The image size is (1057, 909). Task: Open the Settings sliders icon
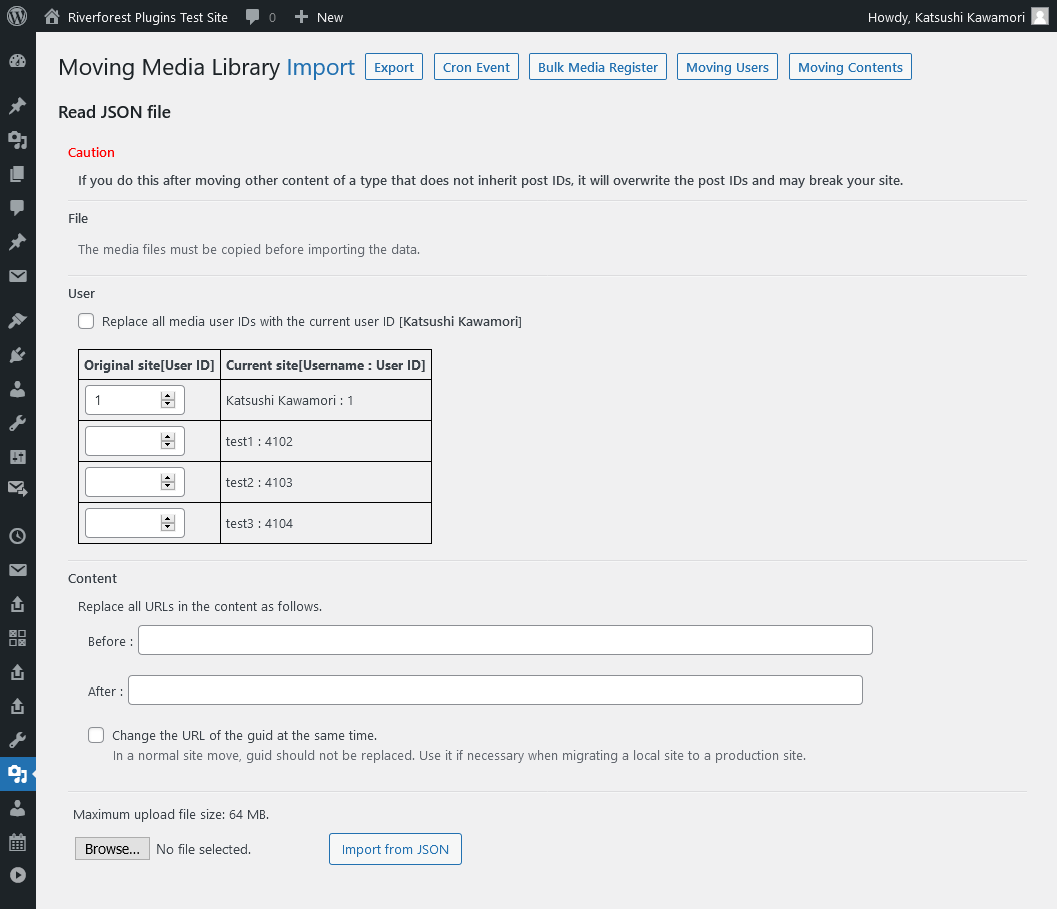point(18,457)
